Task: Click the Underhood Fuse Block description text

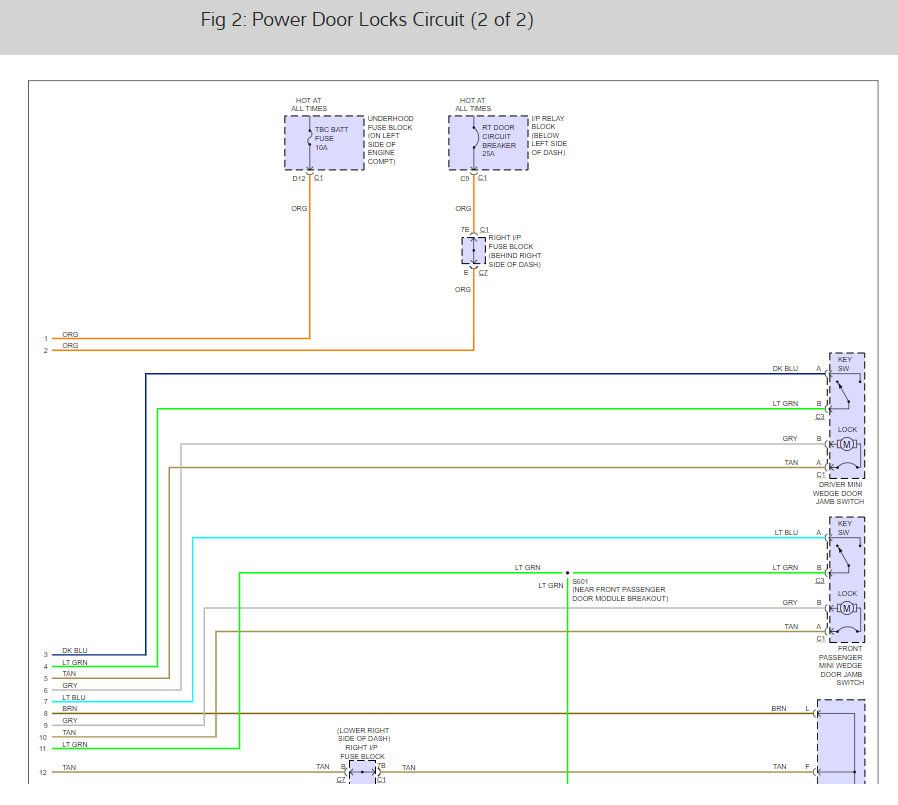Action: (390, 140)
